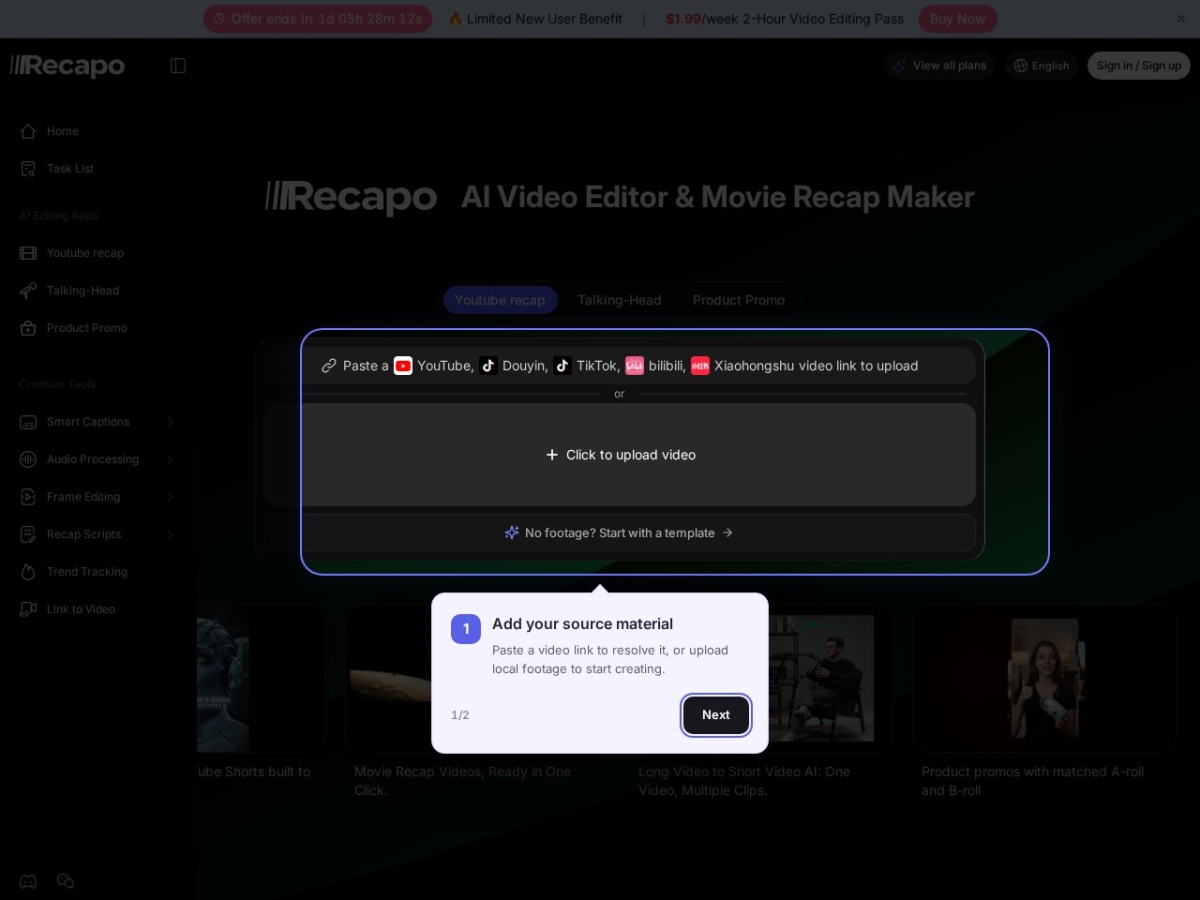Click the TikTok icon in link field
The height and width of the screenshot is (900, 1200).
tap(562, 366)
